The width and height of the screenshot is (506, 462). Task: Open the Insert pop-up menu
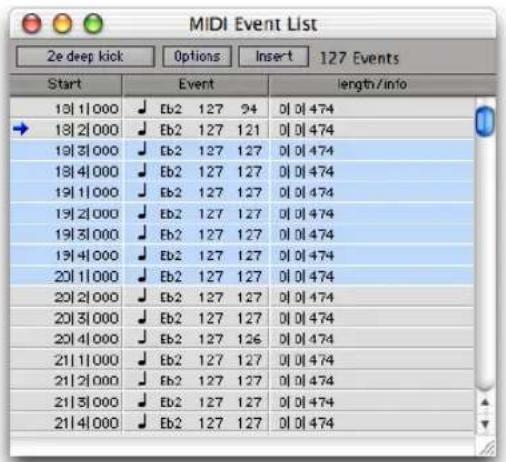point(274,56)
